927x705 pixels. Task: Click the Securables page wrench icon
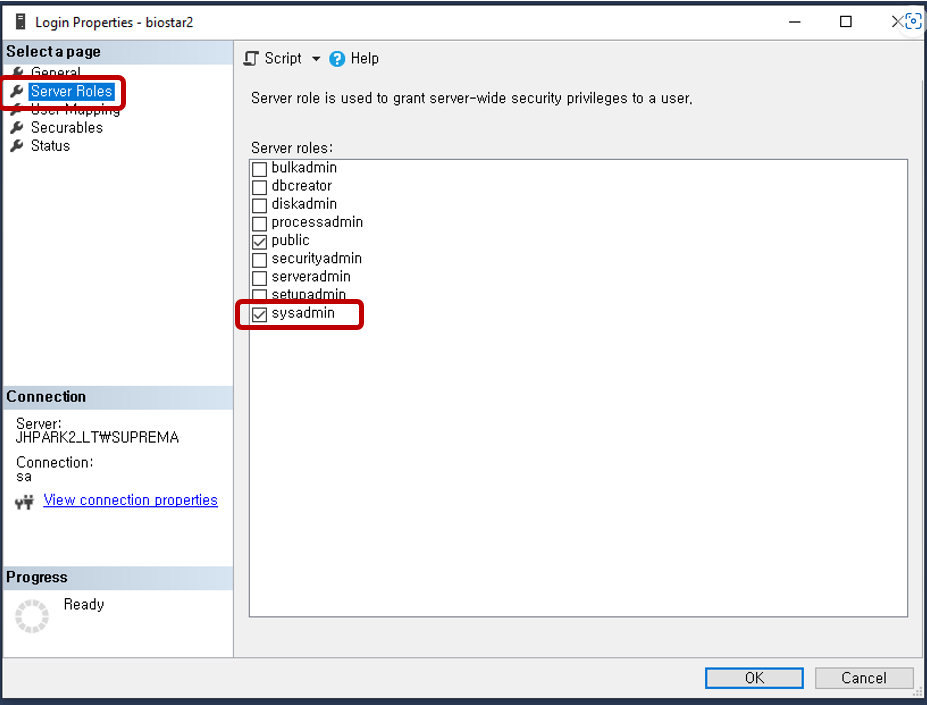click(17, 128)
